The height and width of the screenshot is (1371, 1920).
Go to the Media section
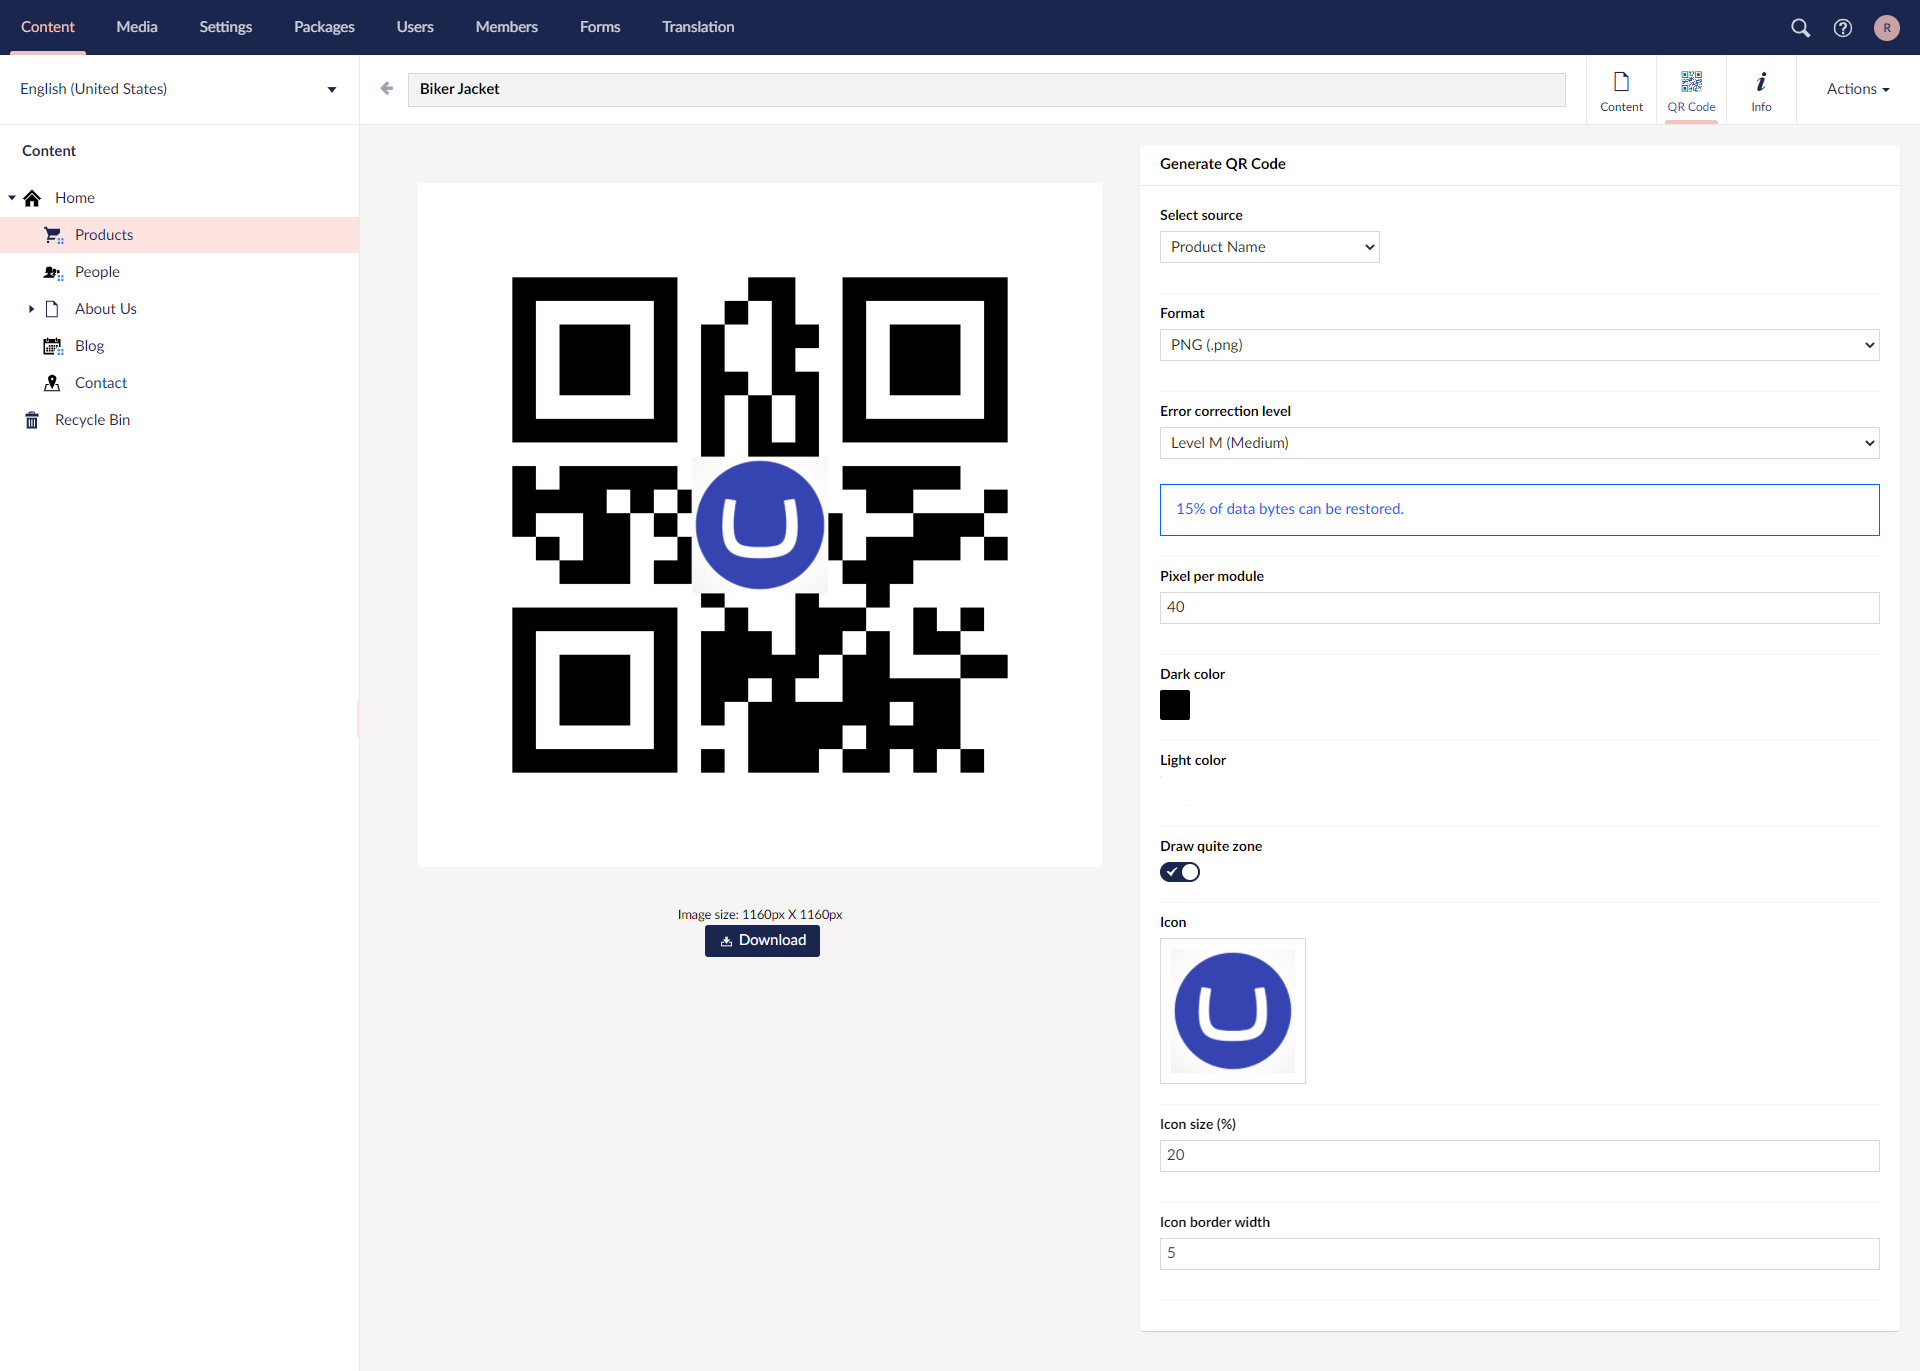click(137, 27)
